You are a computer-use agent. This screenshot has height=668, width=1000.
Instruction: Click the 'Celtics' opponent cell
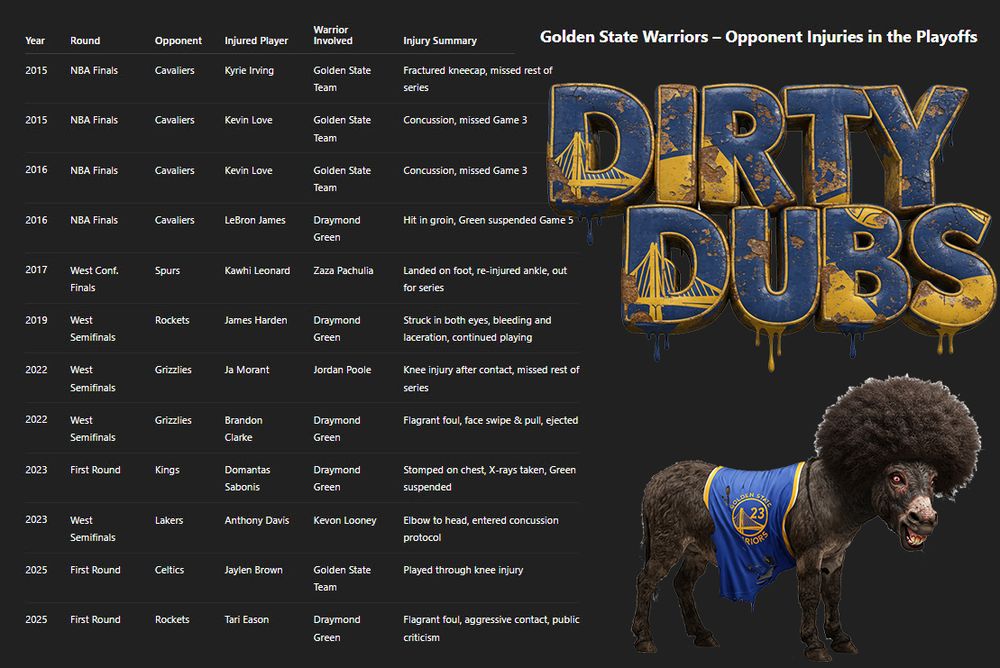(x=169, y=570)
